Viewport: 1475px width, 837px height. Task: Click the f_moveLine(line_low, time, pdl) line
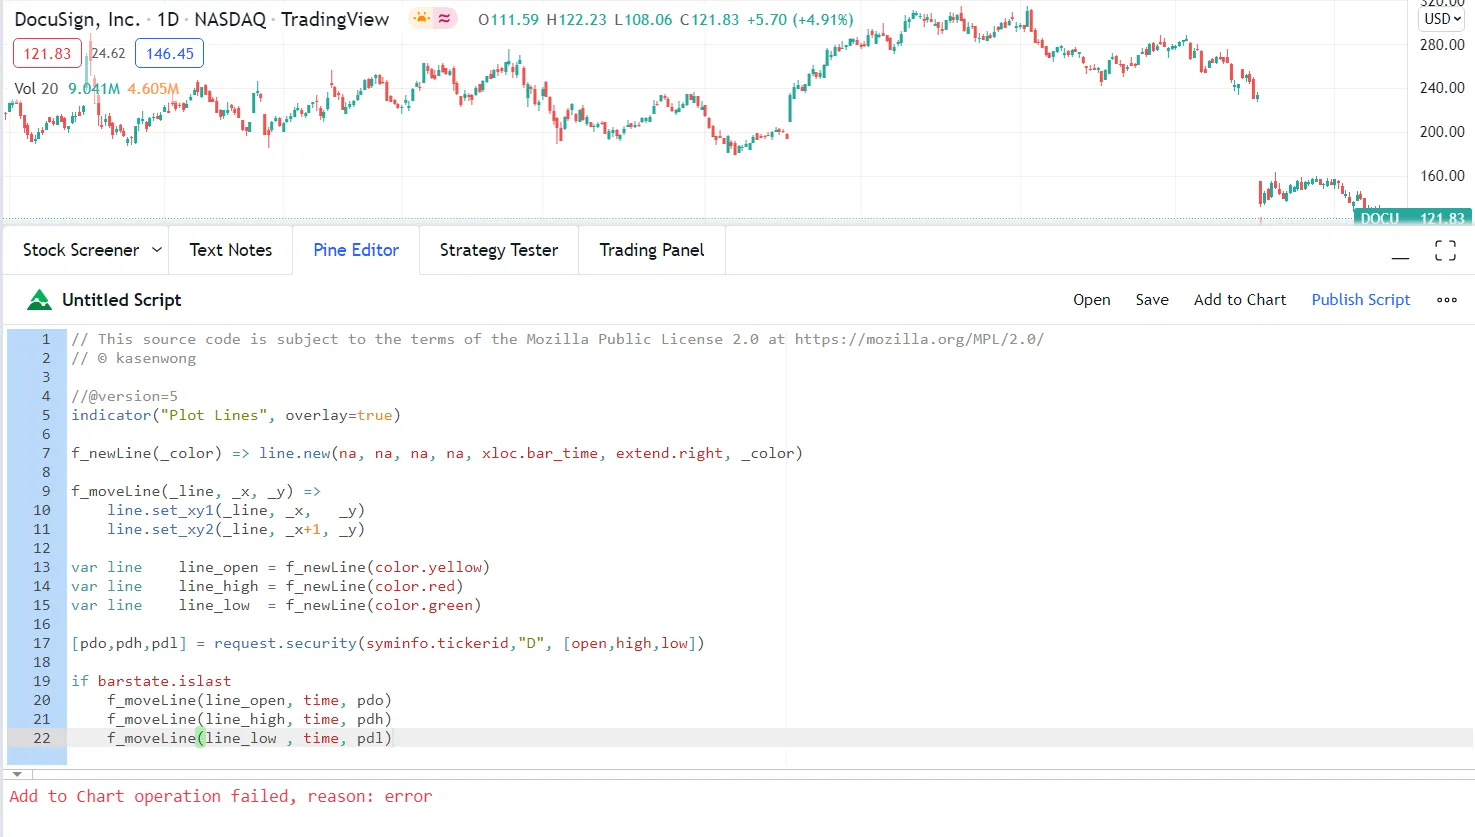[249, 739]
